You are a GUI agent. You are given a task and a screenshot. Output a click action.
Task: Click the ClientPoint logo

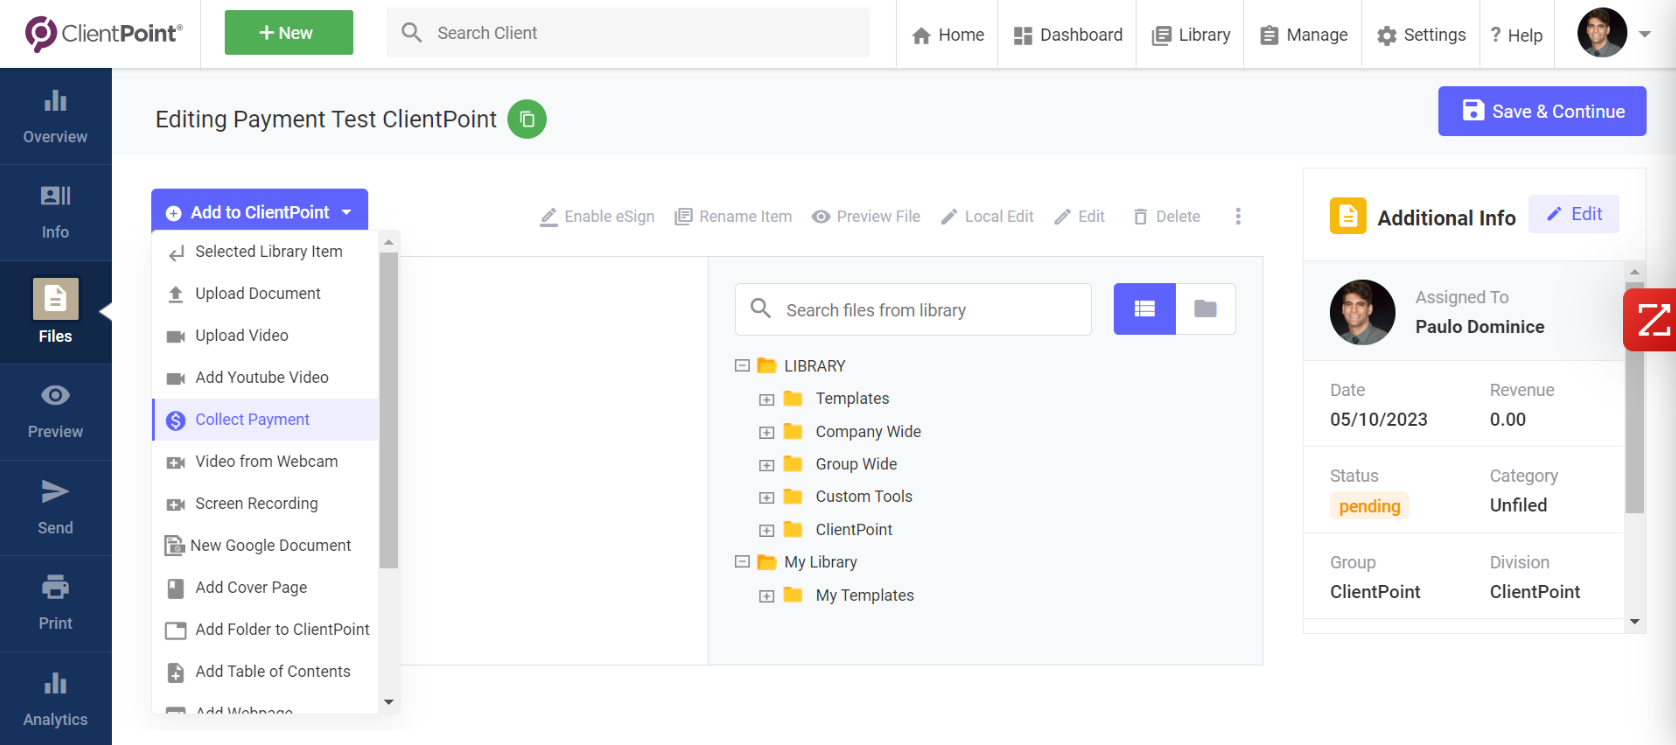103,33
